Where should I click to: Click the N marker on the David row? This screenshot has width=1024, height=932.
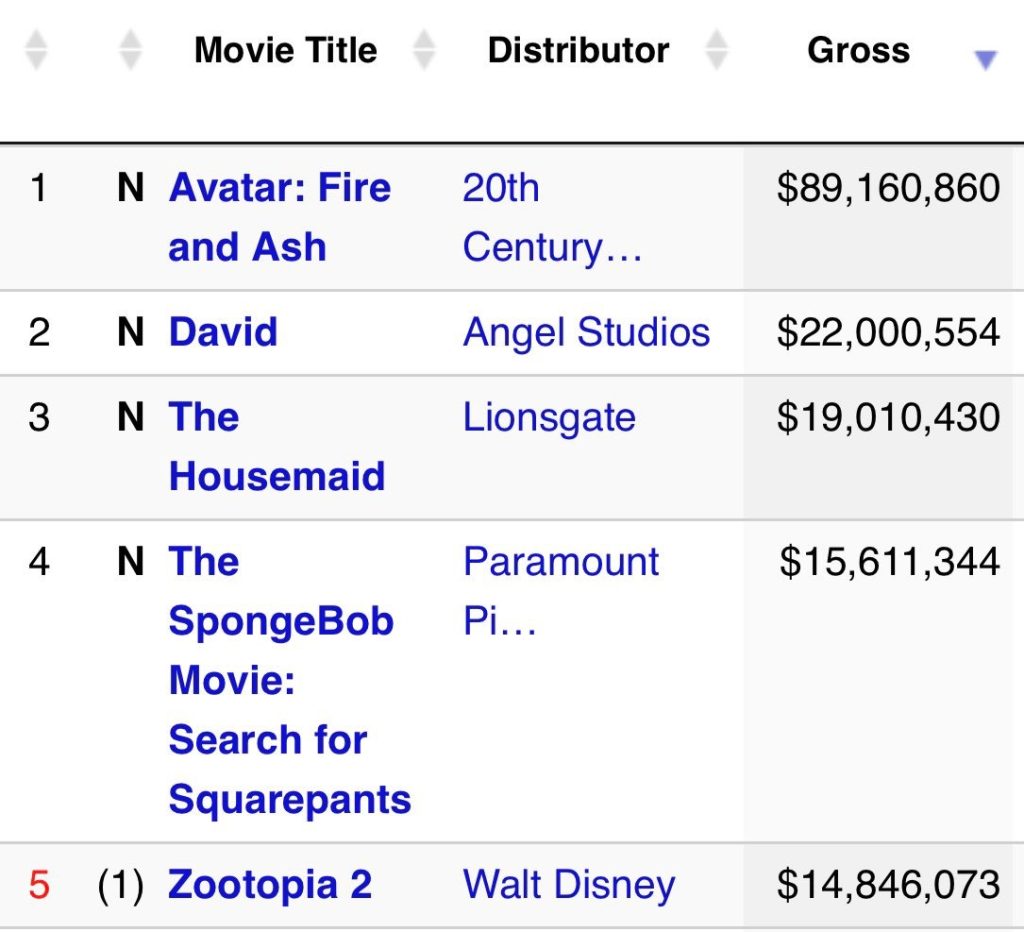coord(131,332)
